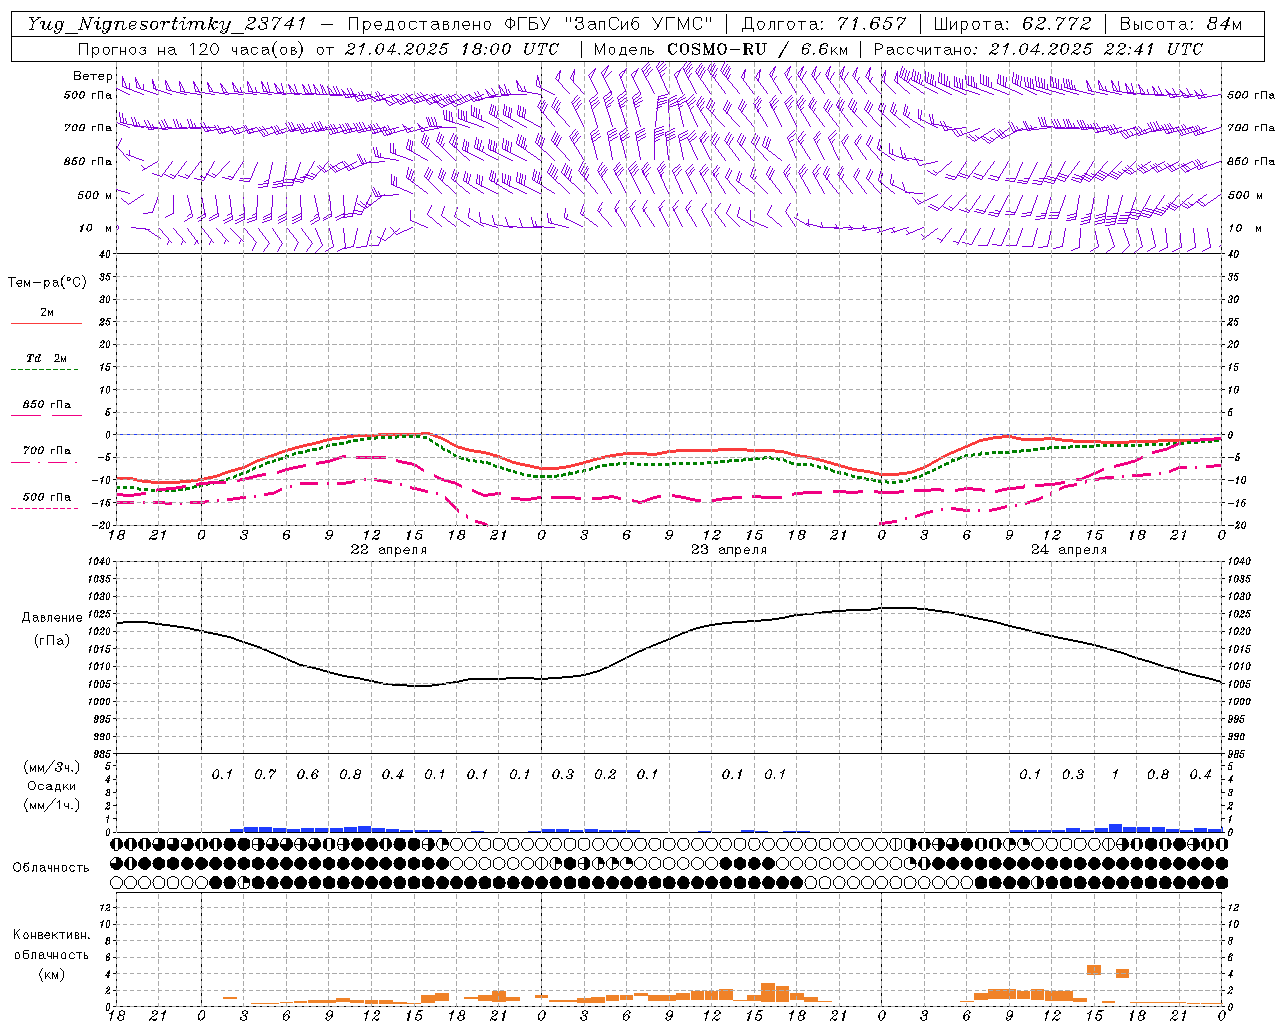
Task: Click the latitude value Широта: 62.772
Action: (x=1014, y=24)
